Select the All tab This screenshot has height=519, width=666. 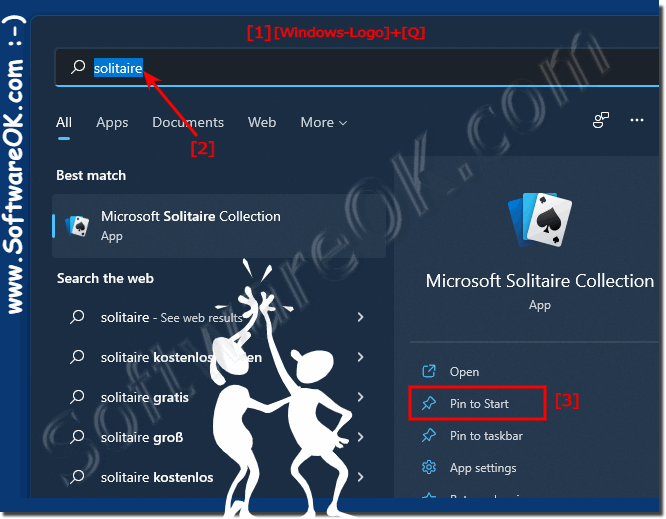coord(64,122)
